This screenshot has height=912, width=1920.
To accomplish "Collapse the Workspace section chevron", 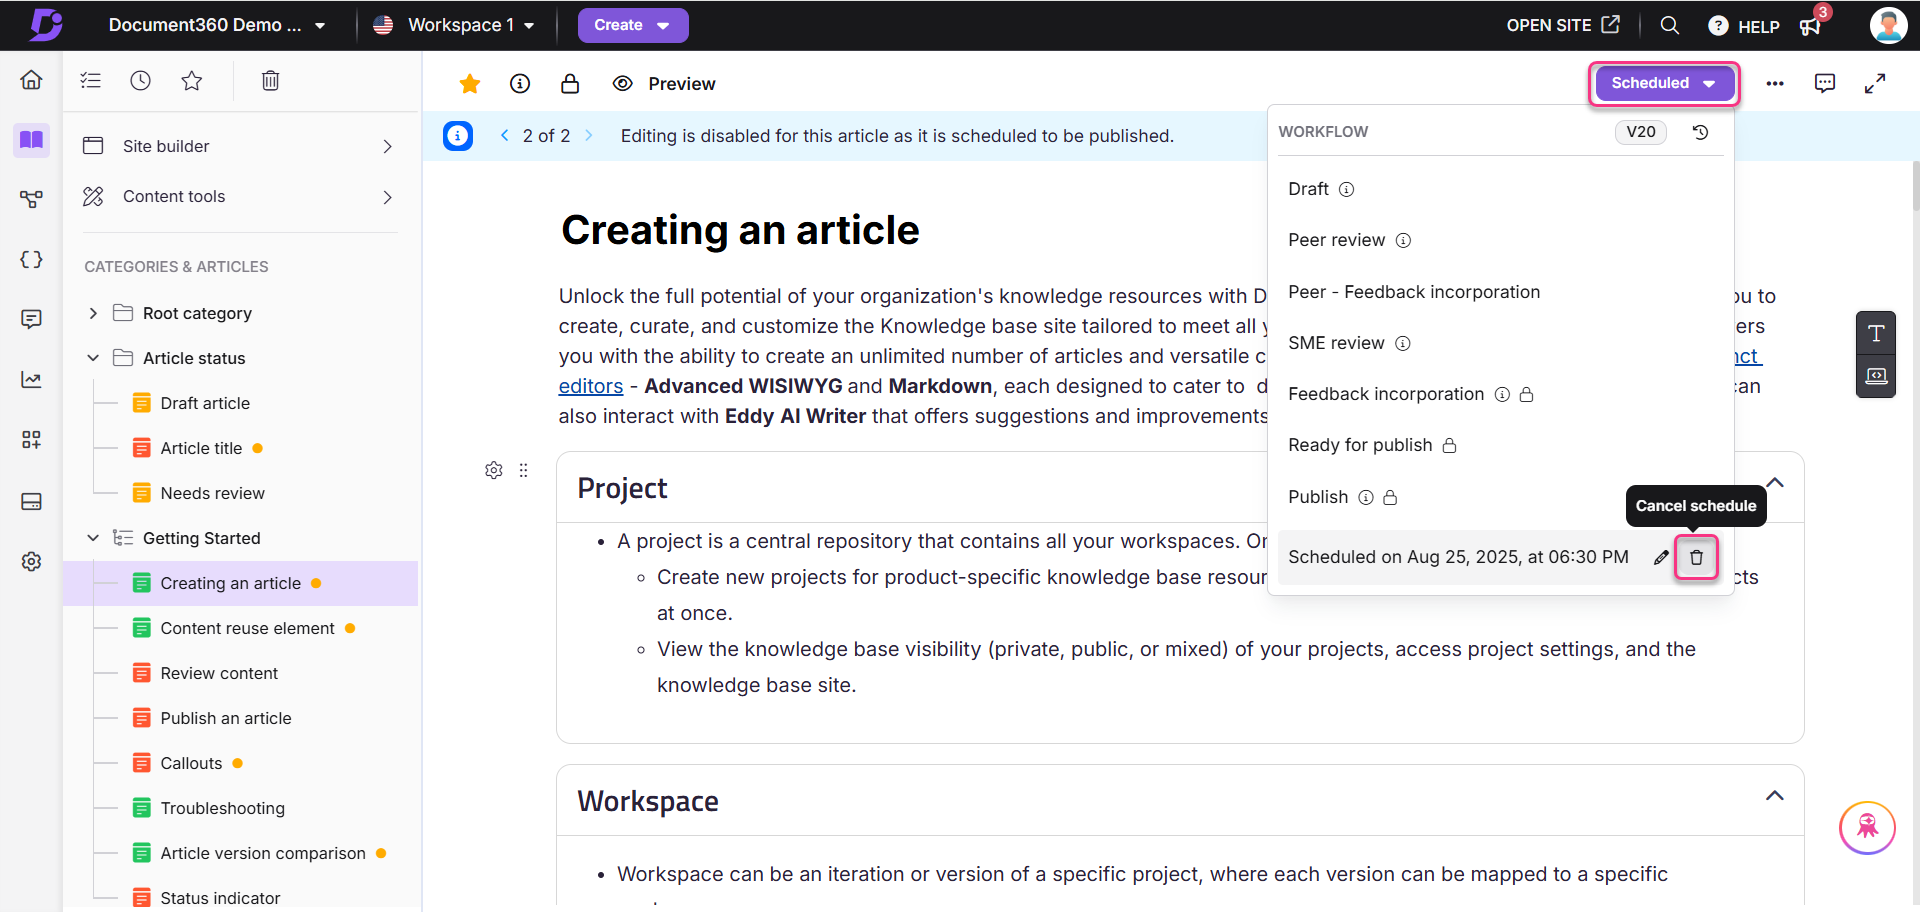I will click(x=1775, y=796).
